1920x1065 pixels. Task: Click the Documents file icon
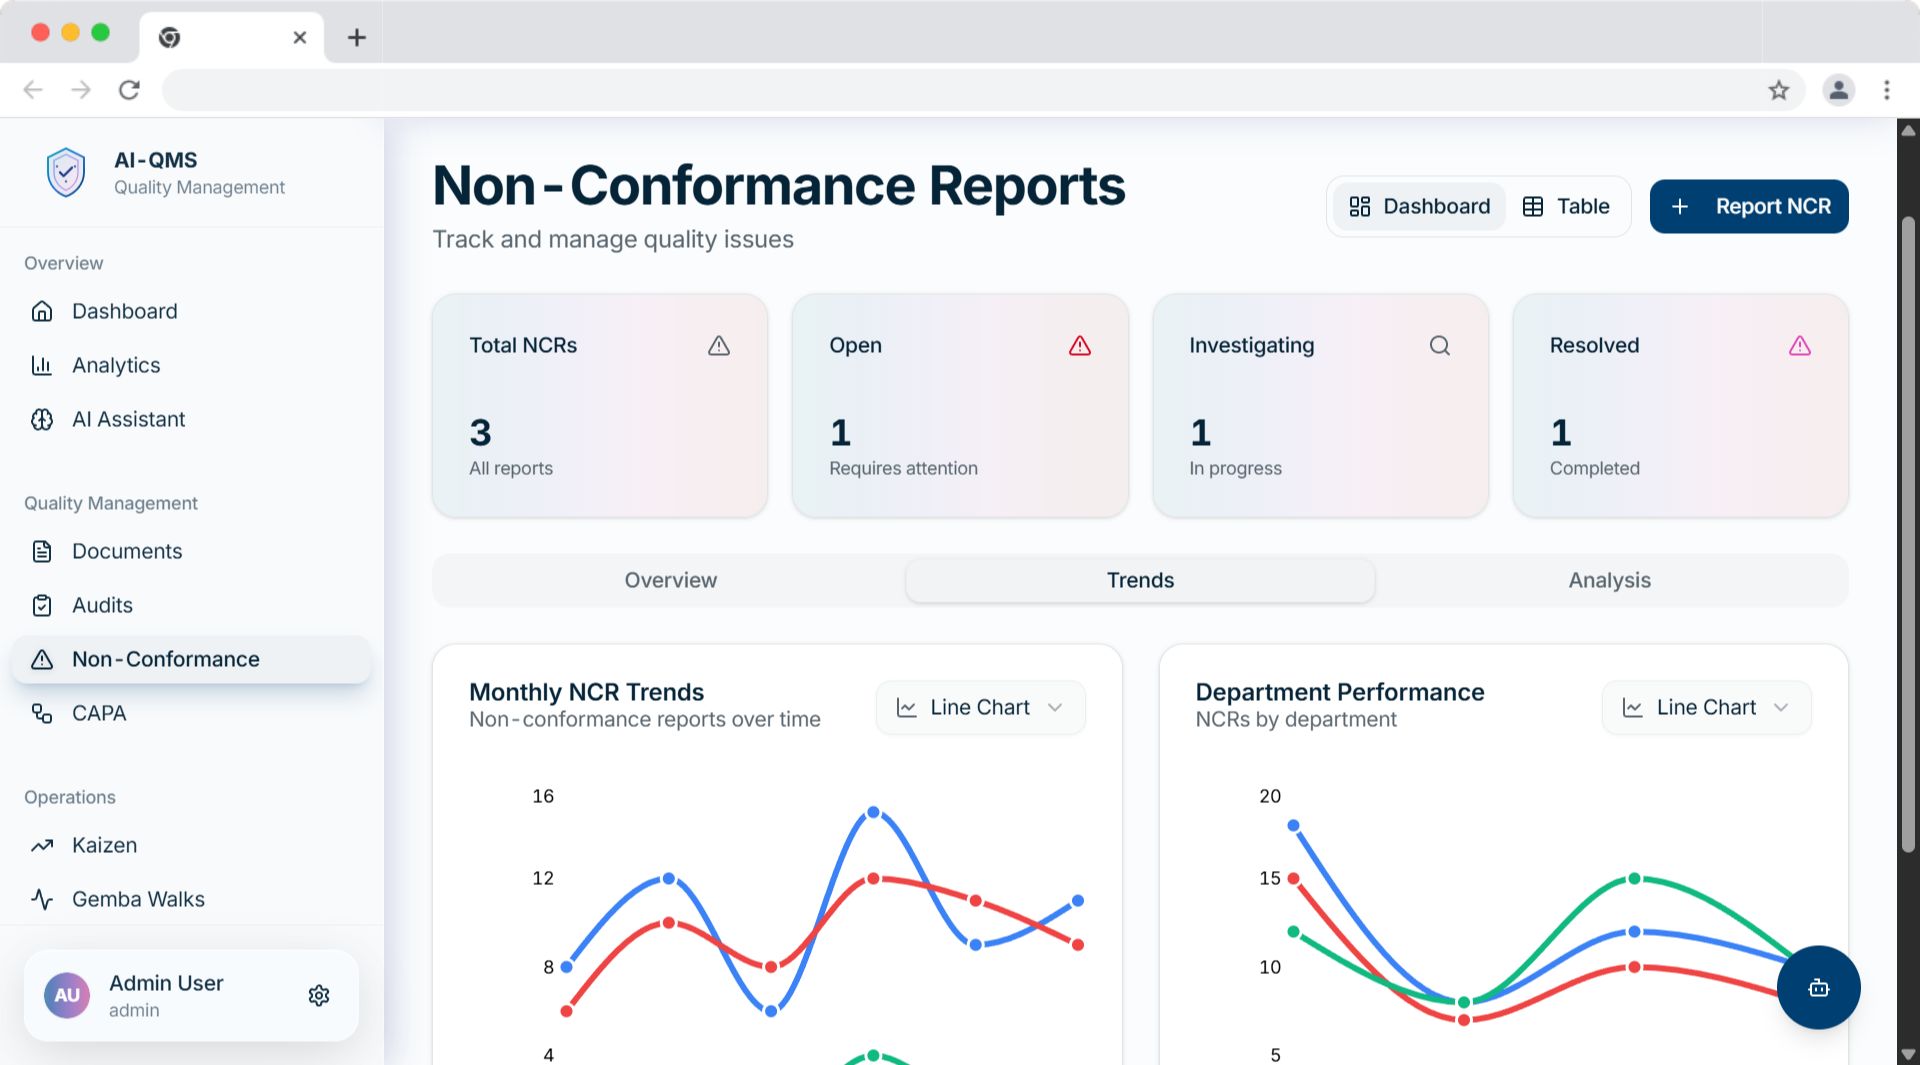42,551
